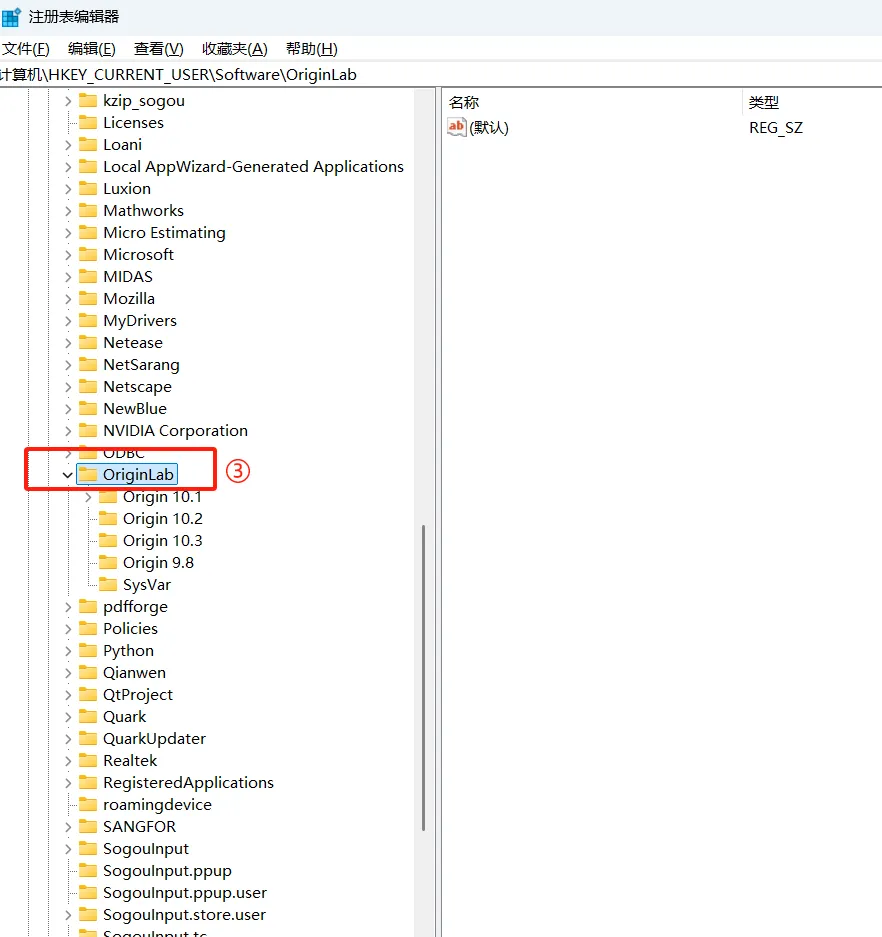Open the 收藏夹(A) menu

point(234,49)
